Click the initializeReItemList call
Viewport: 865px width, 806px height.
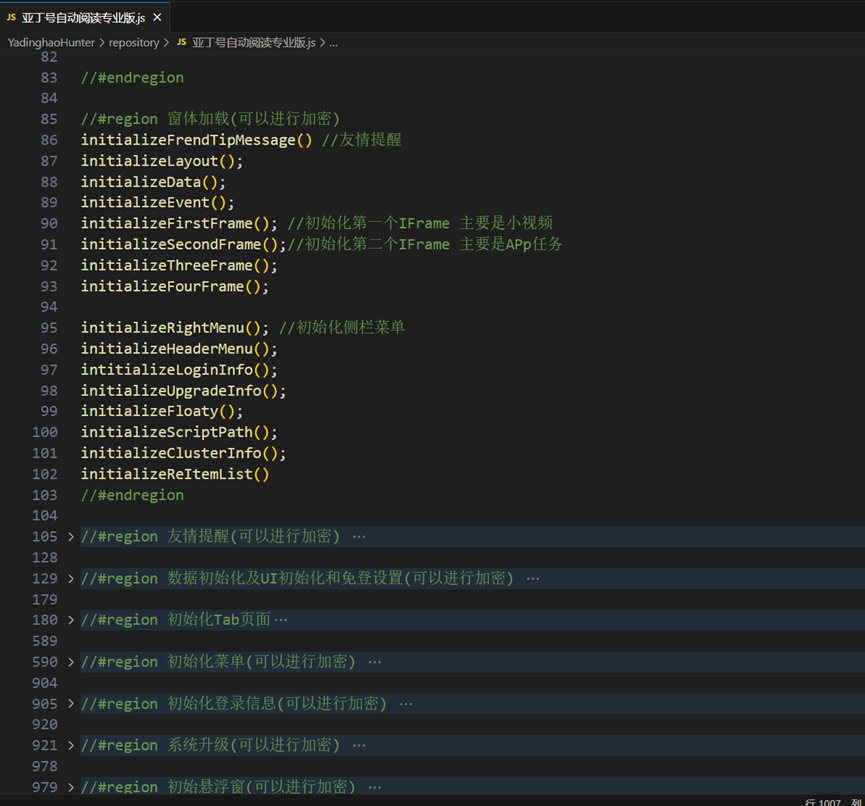tap(175, 474)
